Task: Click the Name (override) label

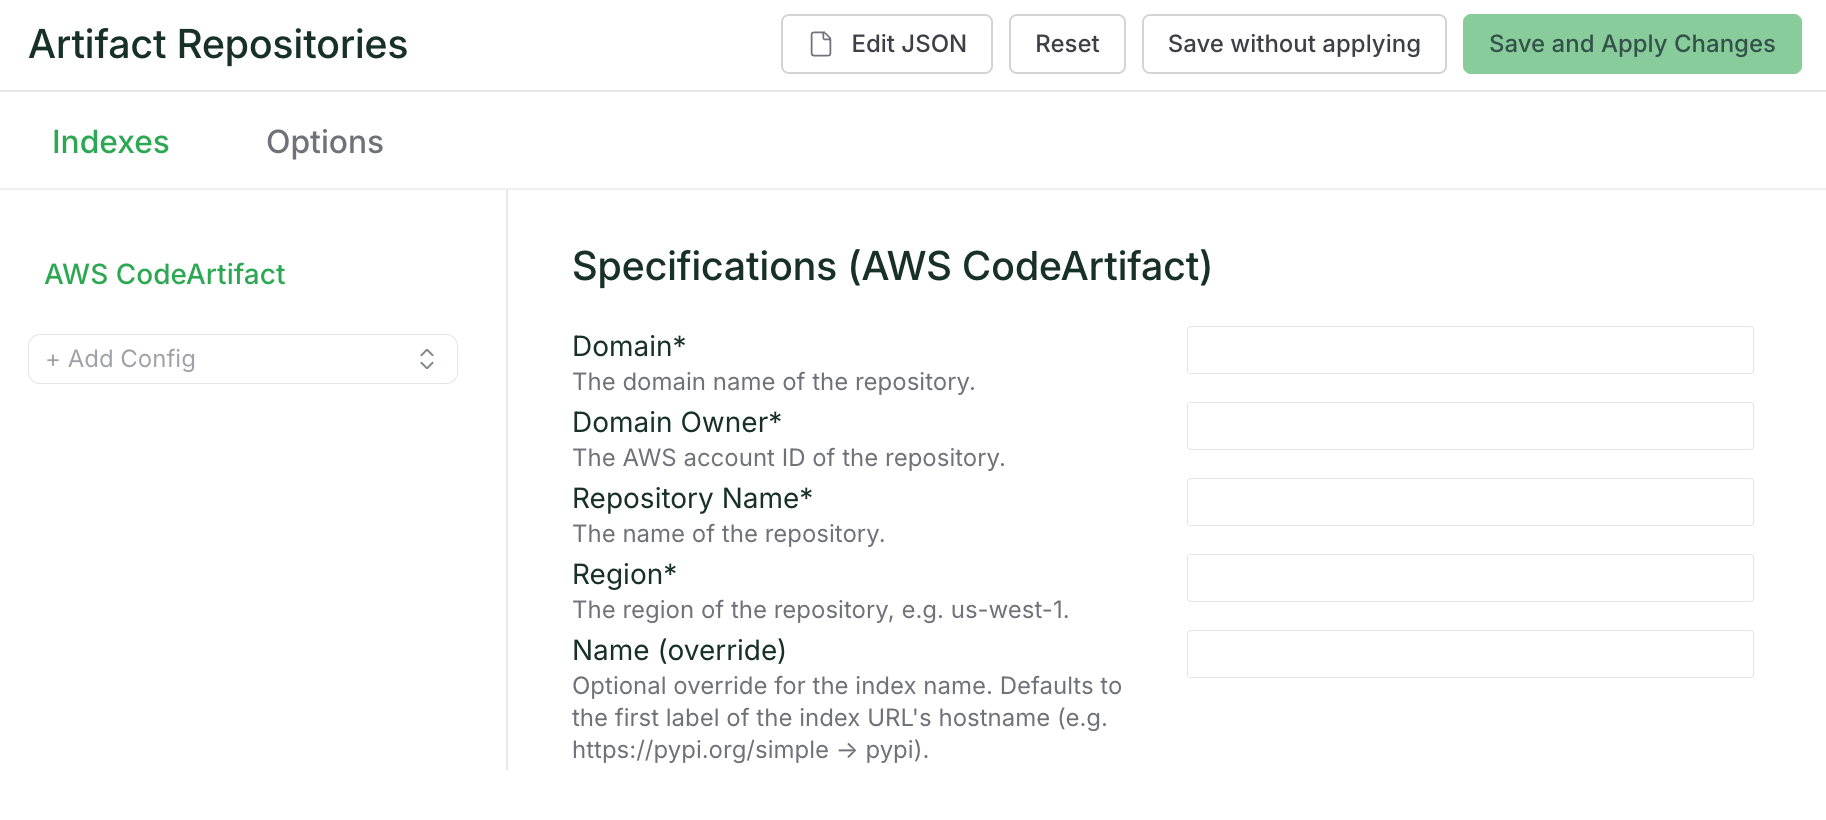Action: [679, 650]
